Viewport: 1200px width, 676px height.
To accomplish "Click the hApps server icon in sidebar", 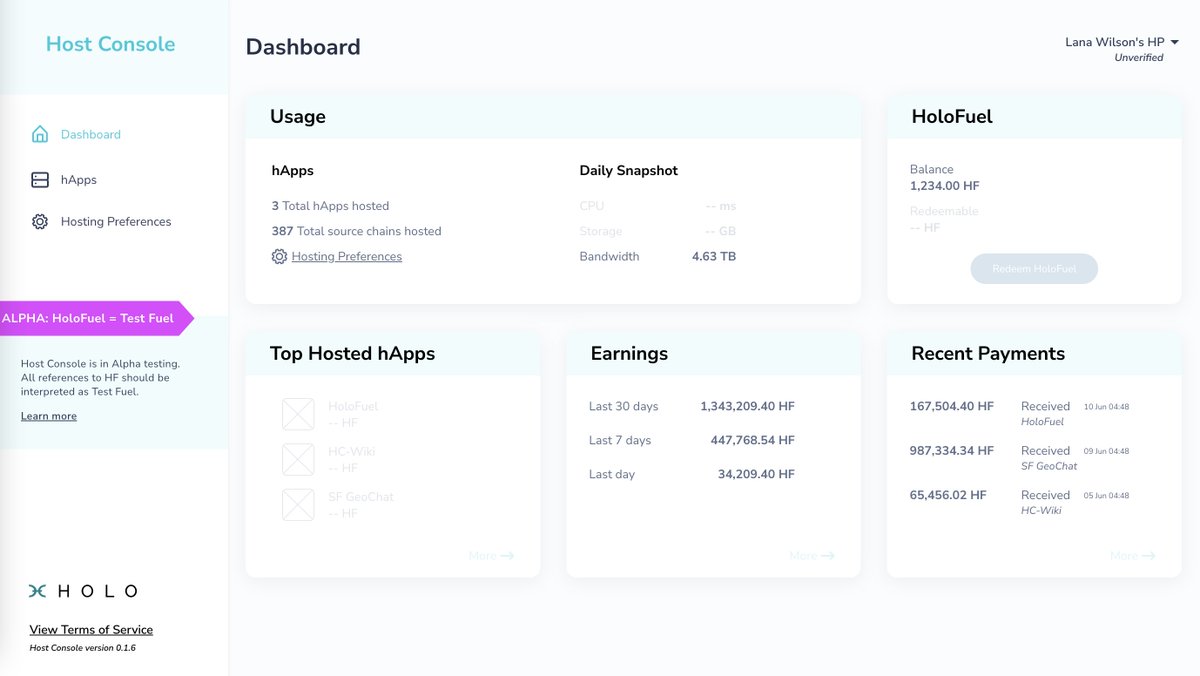I will click(x=40, y=180).
